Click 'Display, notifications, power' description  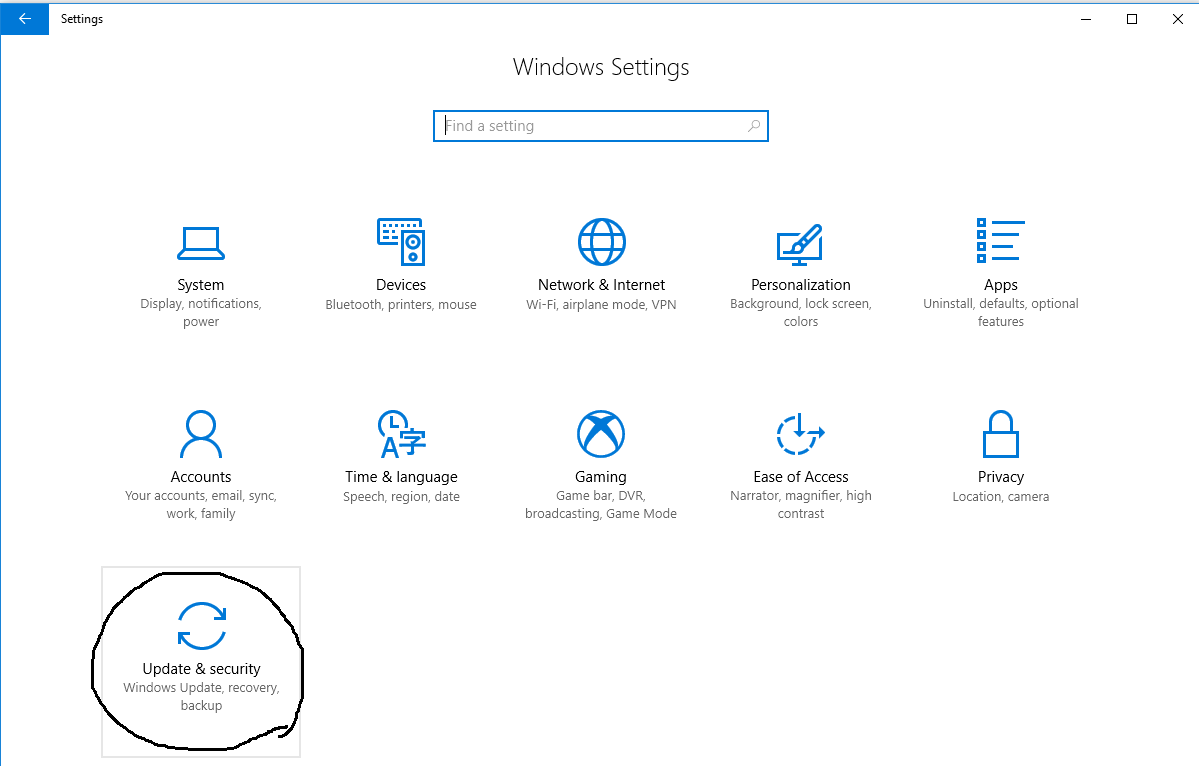[200, 313]
